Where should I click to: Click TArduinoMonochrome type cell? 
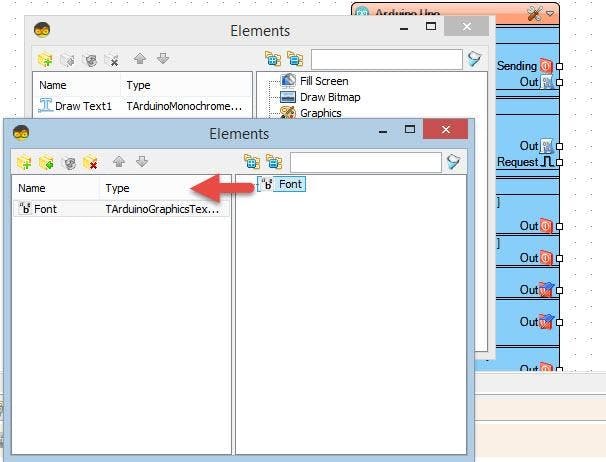point(184,106)
